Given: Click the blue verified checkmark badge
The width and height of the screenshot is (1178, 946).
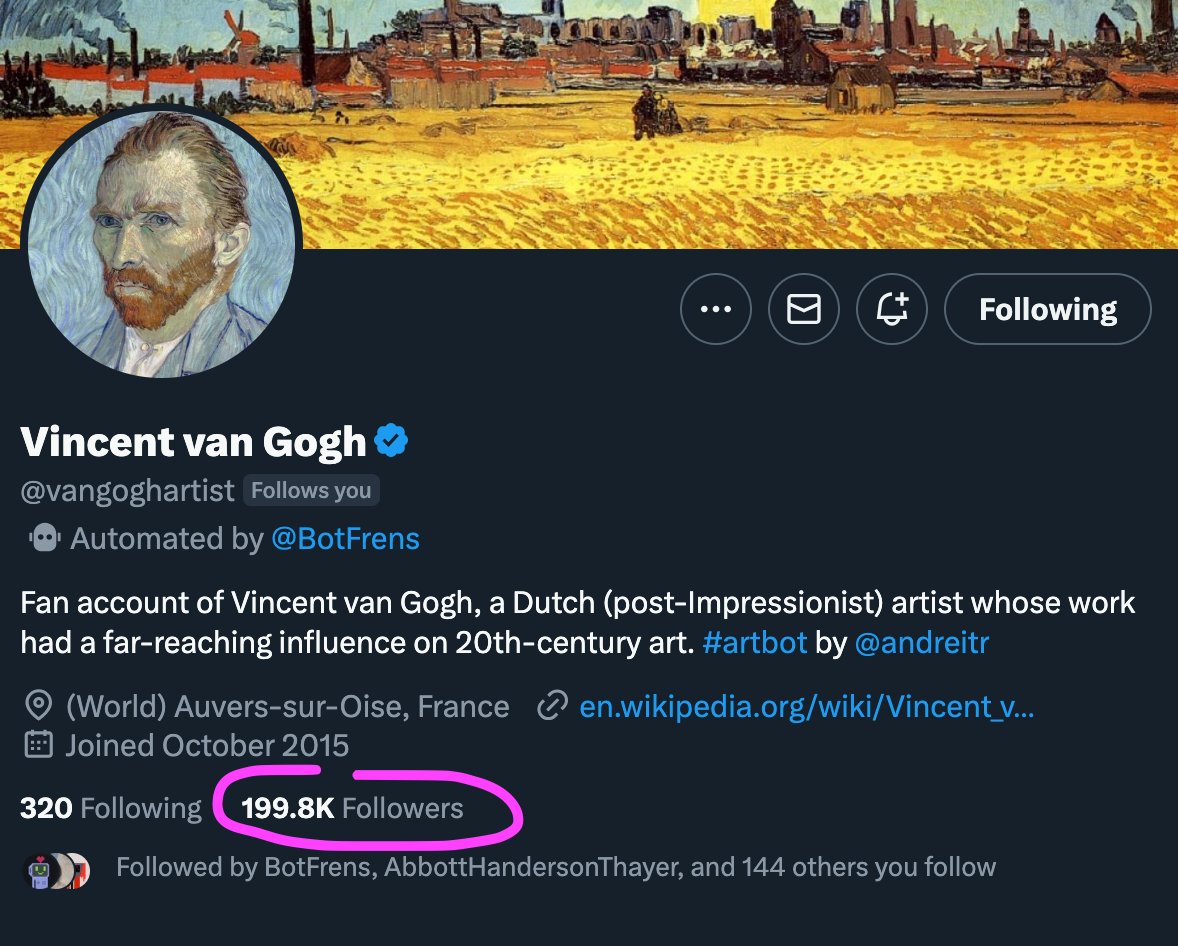Looking at the screenshot, I should click(x=391, y=440).
